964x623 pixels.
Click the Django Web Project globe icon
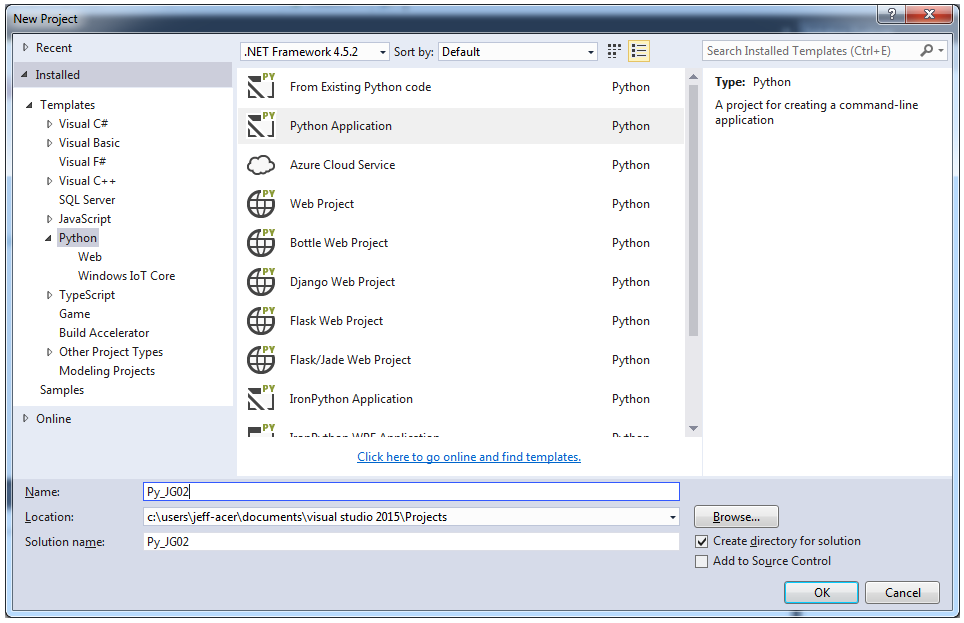261,282
